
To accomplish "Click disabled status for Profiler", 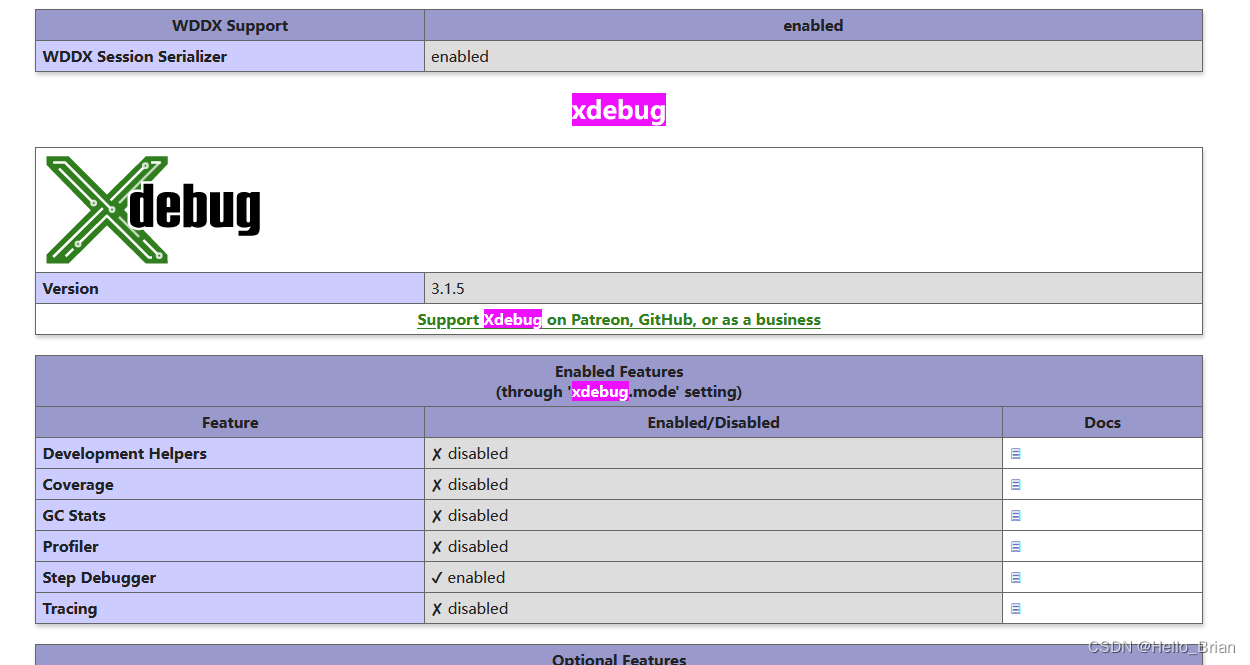I will [x=470, y=547].
